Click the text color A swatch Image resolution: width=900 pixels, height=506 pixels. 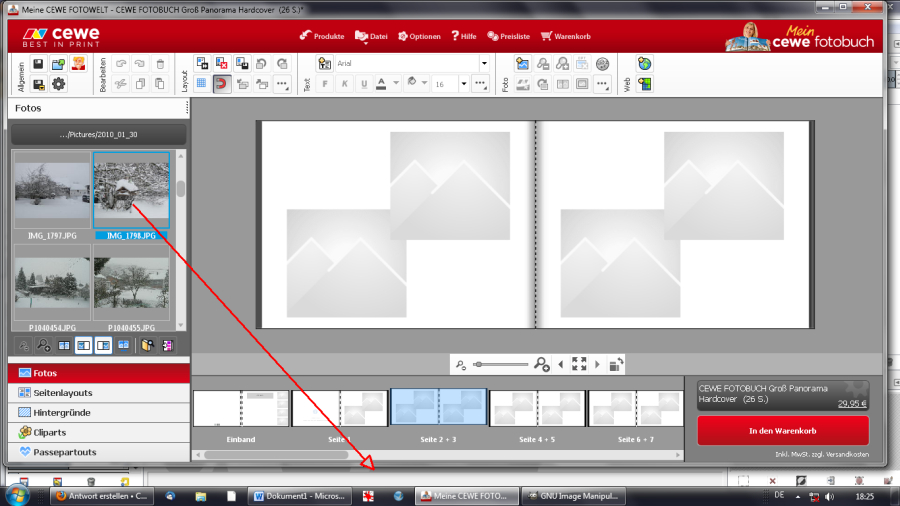click(381, 84)
